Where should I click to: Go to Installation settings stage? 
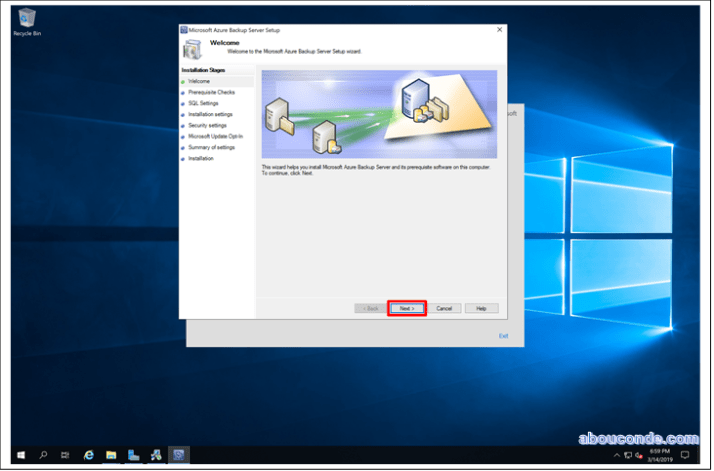pos(210,114)
